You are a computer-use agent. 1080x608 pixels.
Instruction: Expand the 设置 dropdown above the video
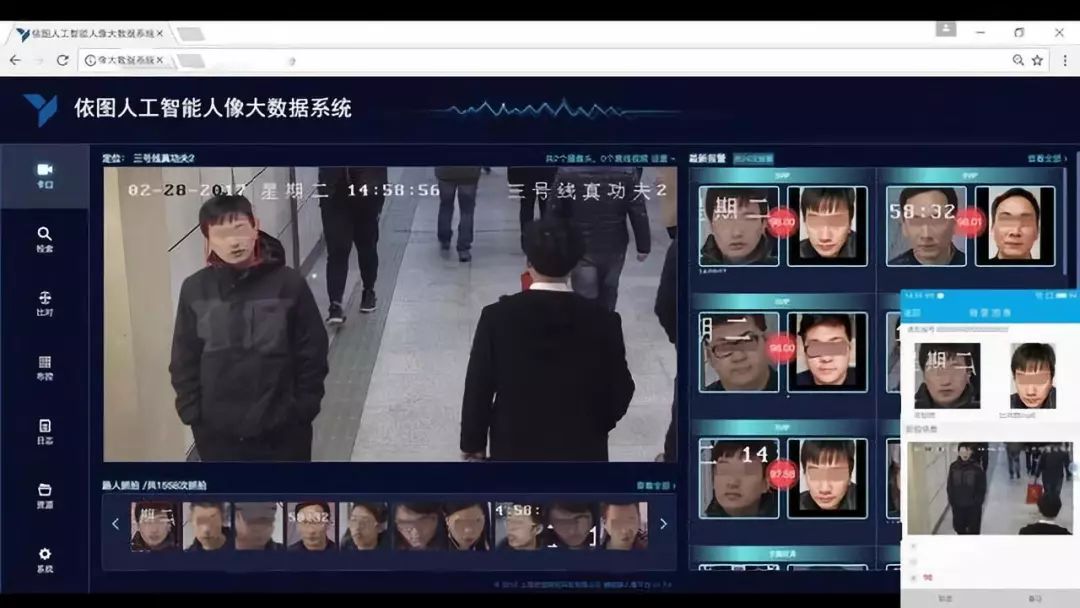pos(662,158)
